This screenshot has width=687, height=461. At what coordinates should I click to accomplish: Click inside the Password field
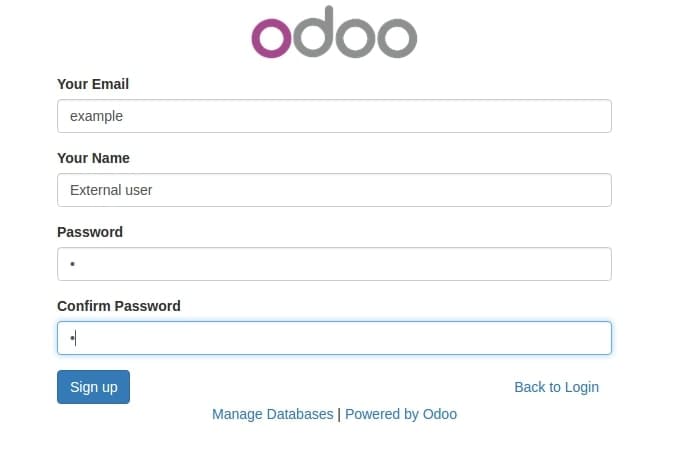tap(334, 264)
